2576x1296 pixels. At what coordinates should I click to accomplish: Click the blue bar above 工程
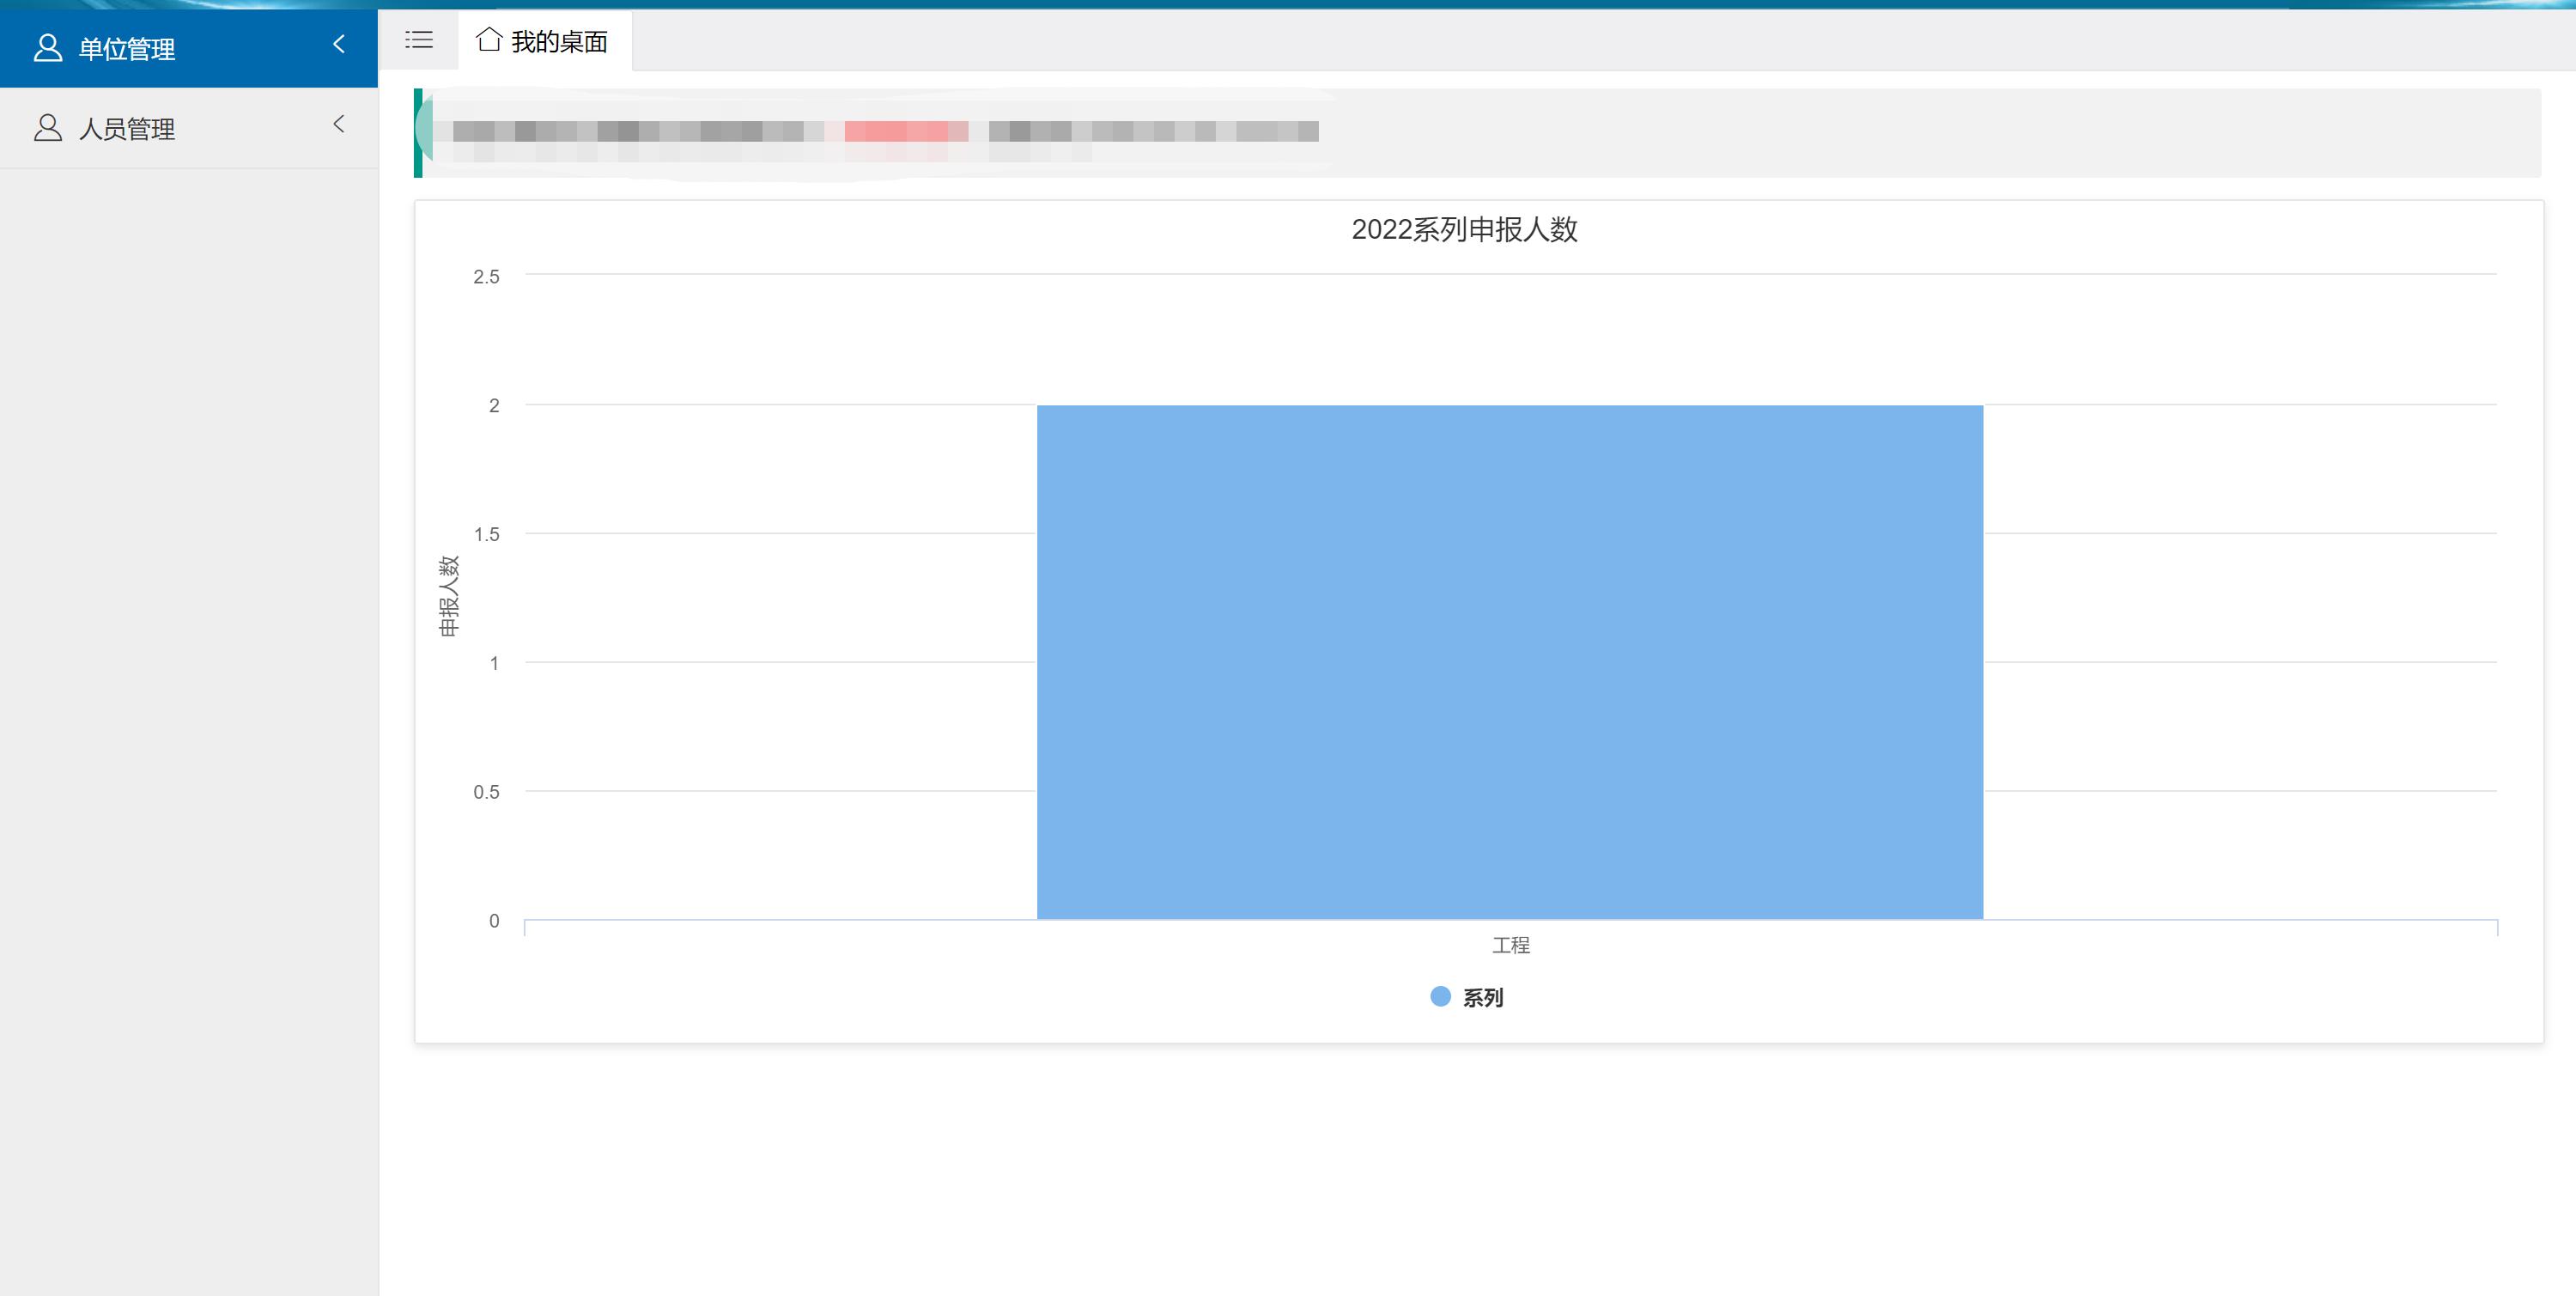(x=1508, y=660)
